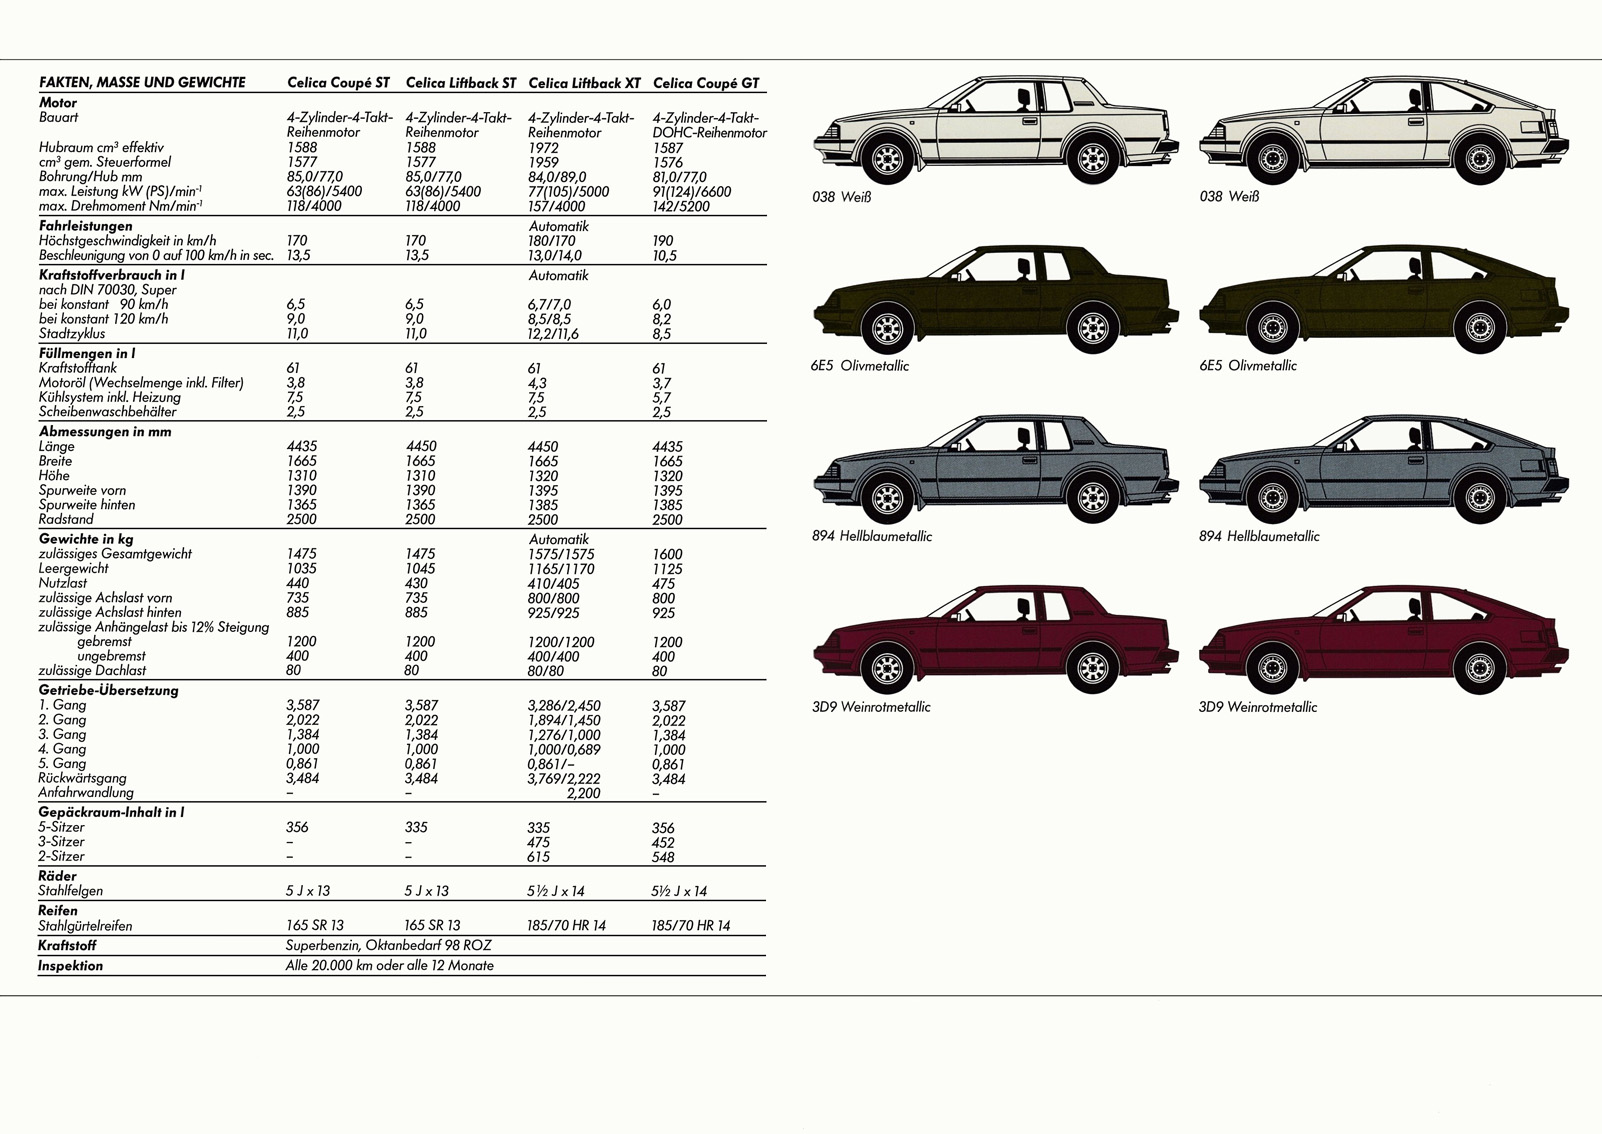Click 'Beschleunigung von 0 auf 100 km/h' label

coord(156,255)
